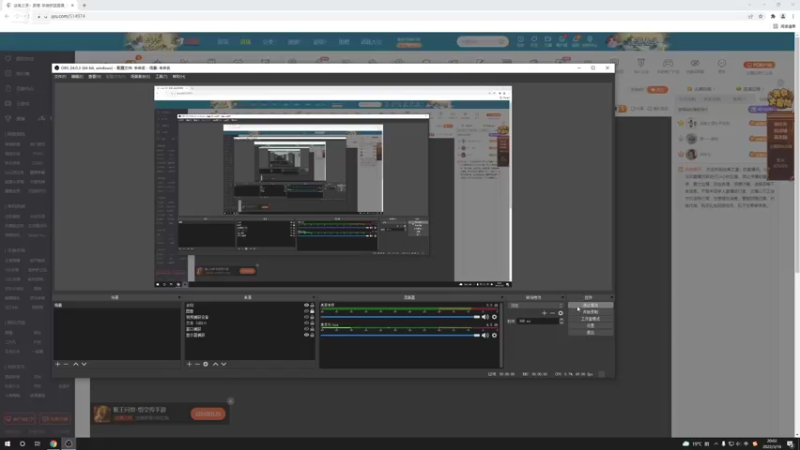Open 麦克风/Aux audio settings gear

pyautogui.click(x=494, y=335)
